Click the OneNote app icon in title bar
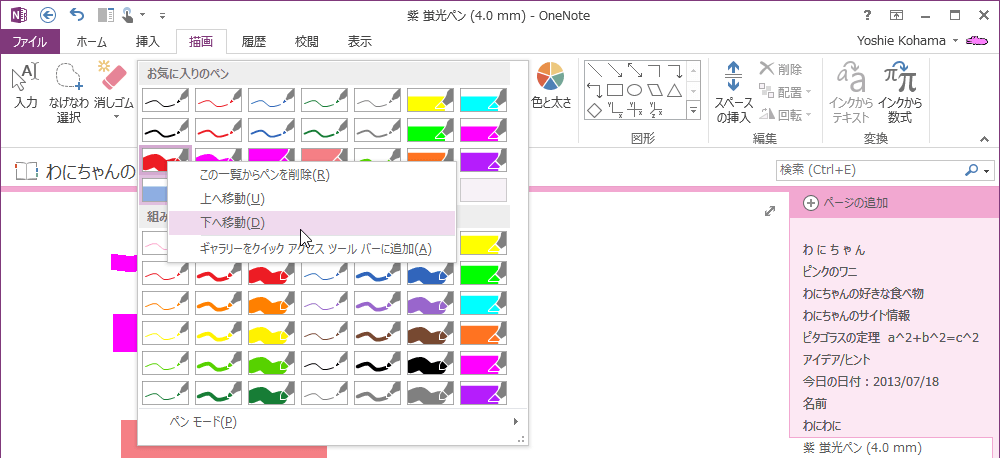1000x458 pixels. pyautogui.click(x=18, y=15)
